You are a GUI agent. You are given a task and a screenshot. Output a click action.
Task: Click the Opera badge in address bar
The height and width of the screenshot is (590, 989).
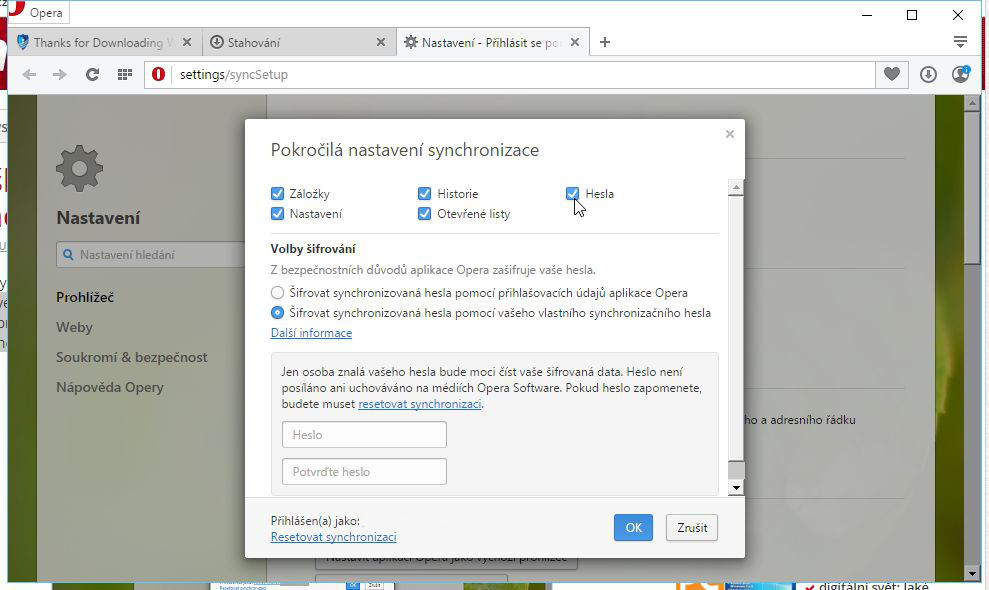(158, 74)
